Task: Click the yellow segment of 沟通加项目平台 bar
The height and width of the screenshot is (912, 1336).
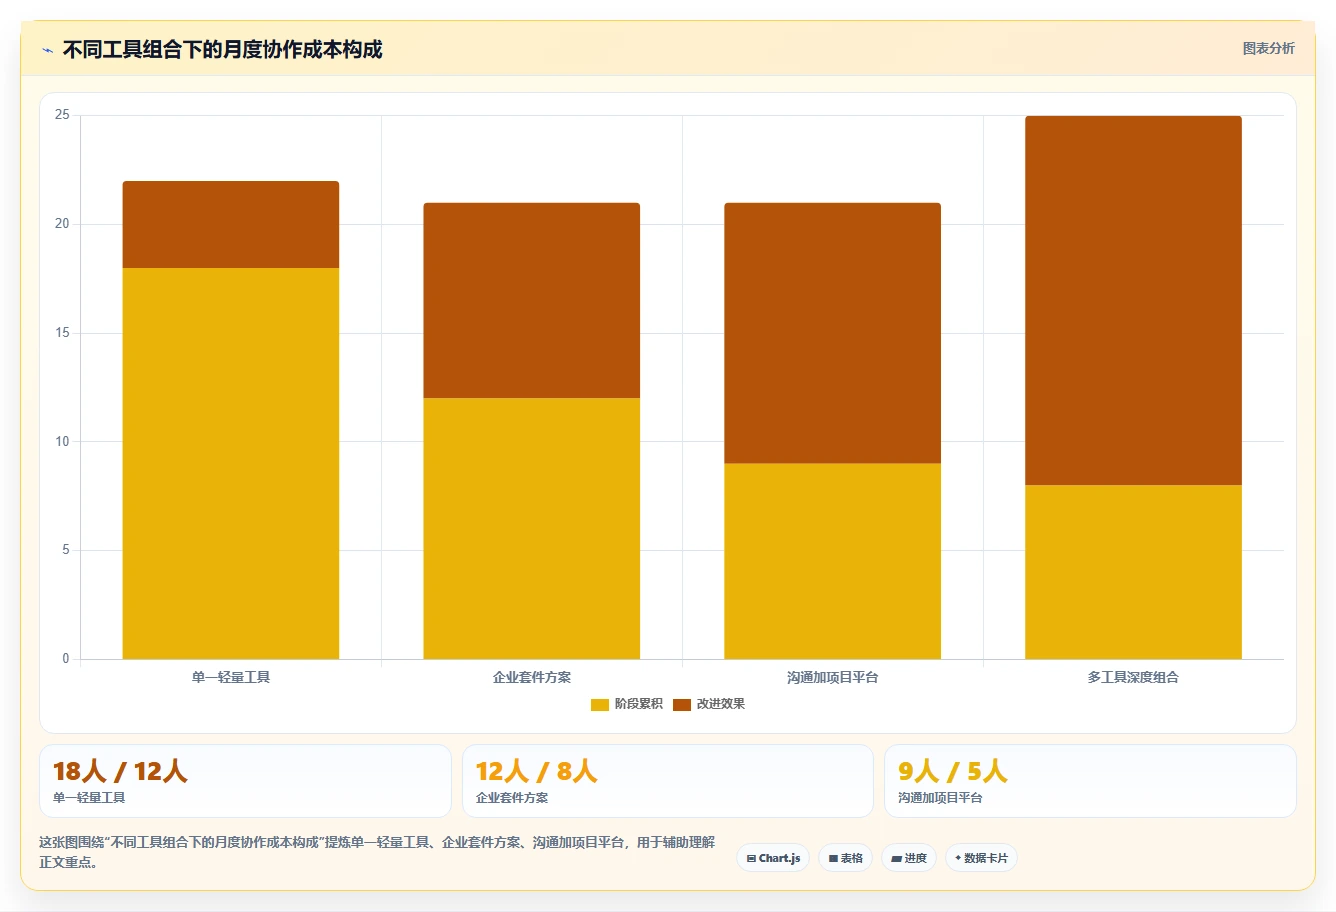Action: (x=833, y=561)
